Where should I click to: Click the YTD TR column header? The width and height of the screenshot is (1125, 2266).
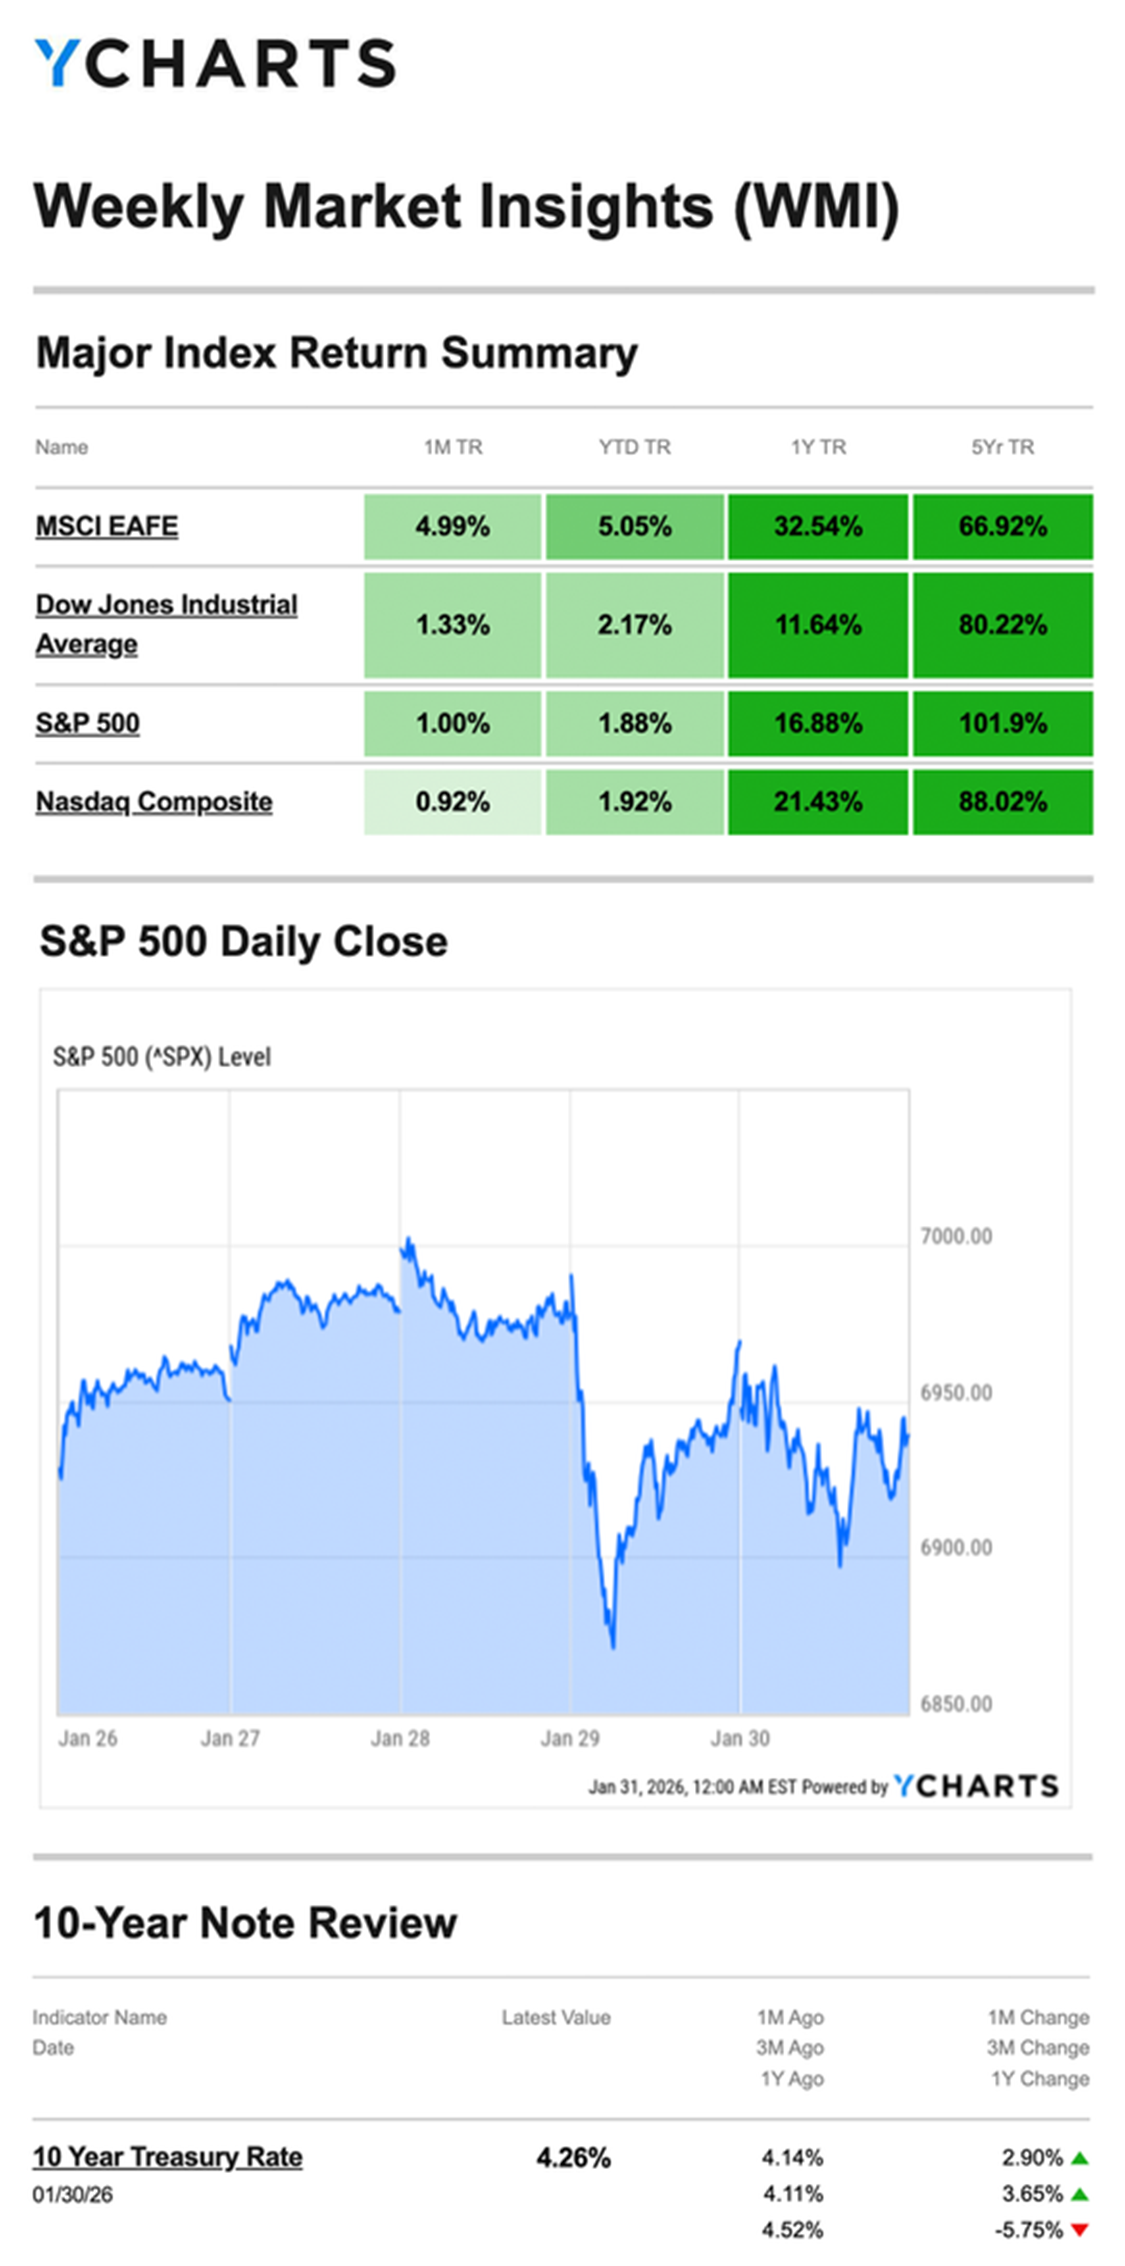point(634,447)
